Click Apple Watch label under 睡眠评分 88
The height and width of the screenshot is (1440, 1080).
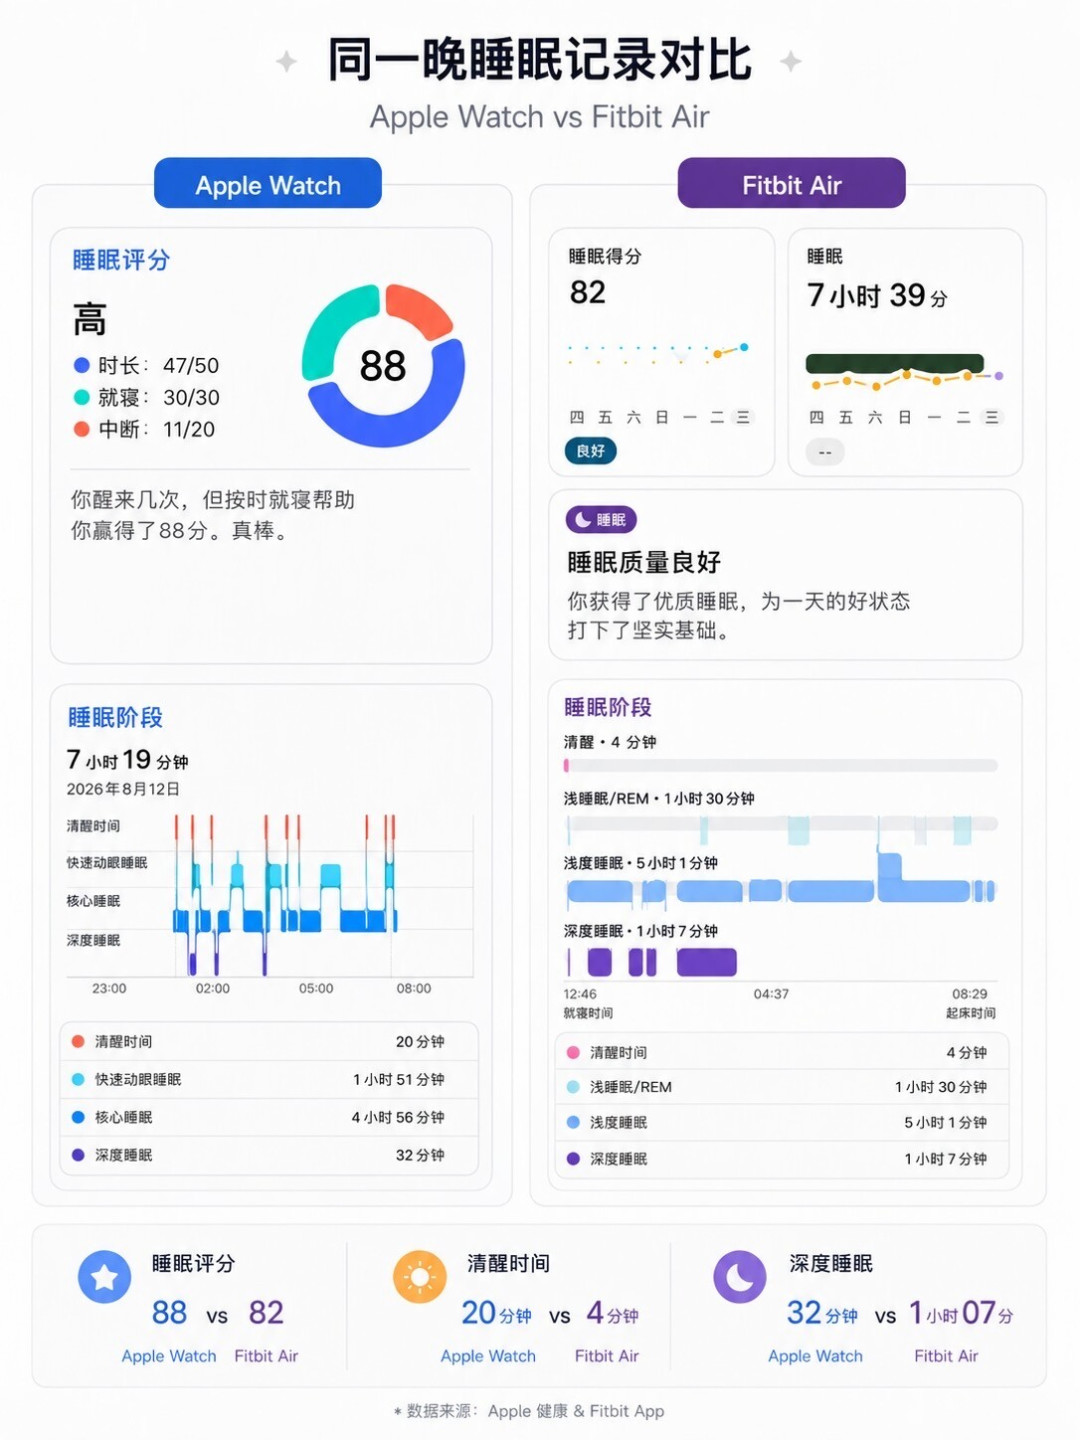point(169,1356)
